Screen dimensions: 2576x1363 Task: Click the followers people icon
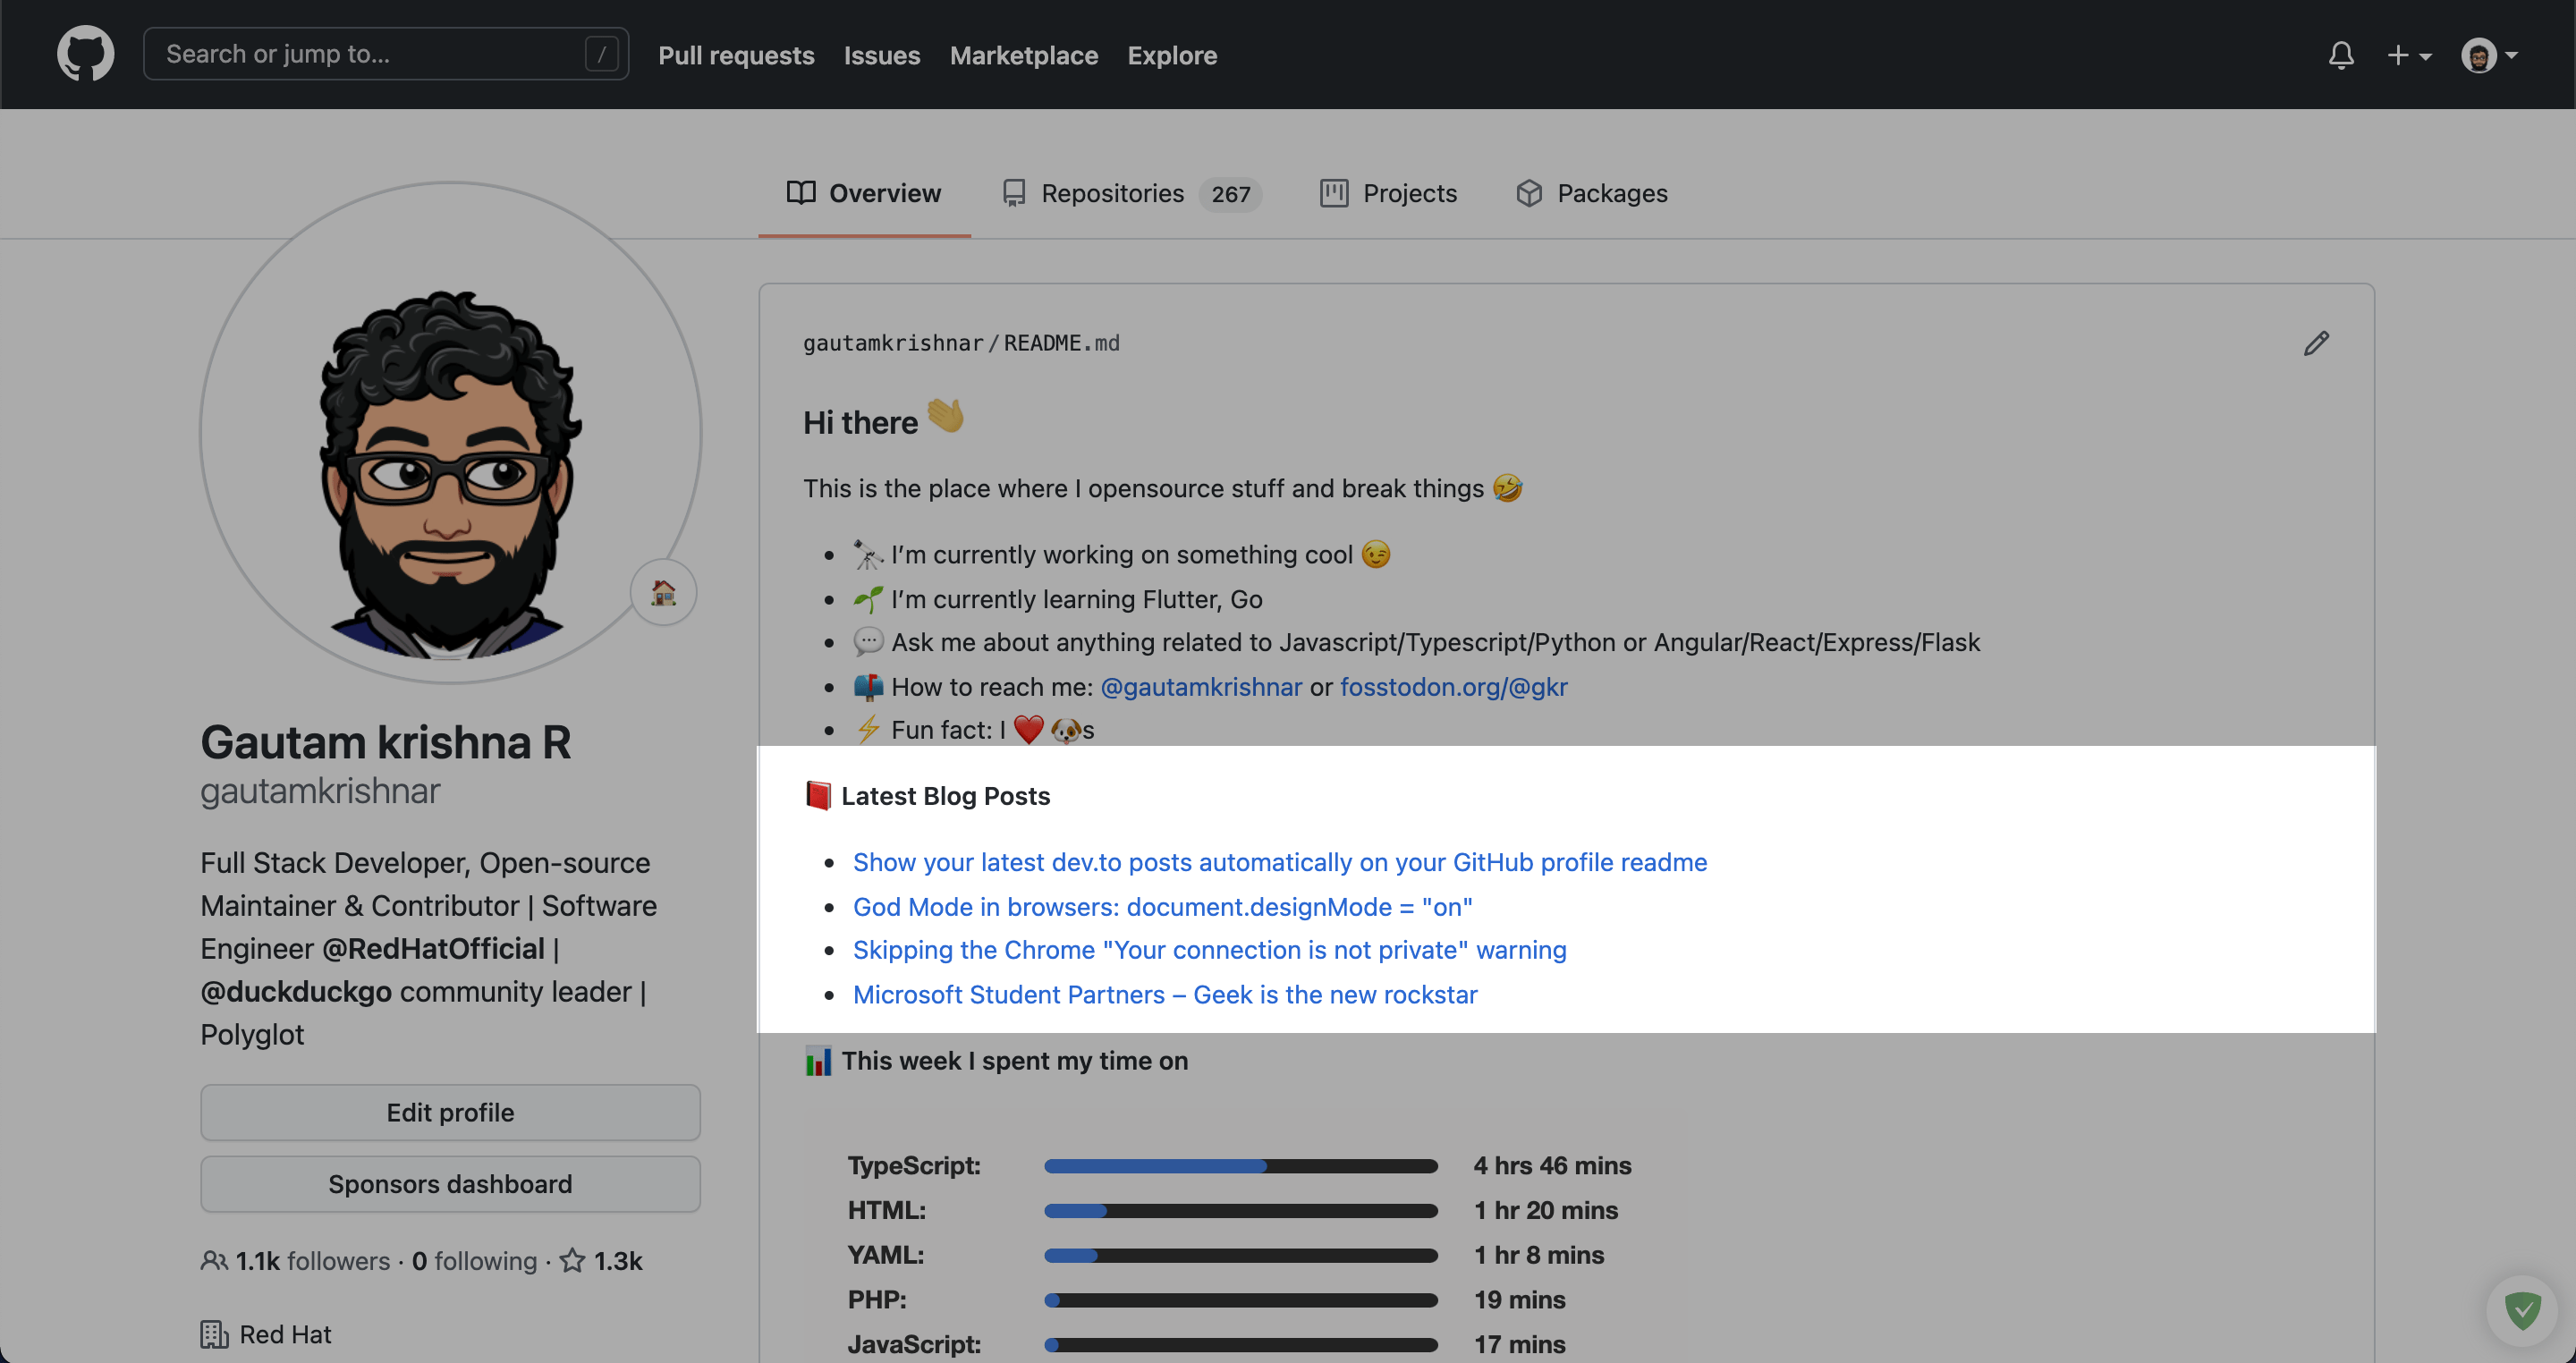214,1260
